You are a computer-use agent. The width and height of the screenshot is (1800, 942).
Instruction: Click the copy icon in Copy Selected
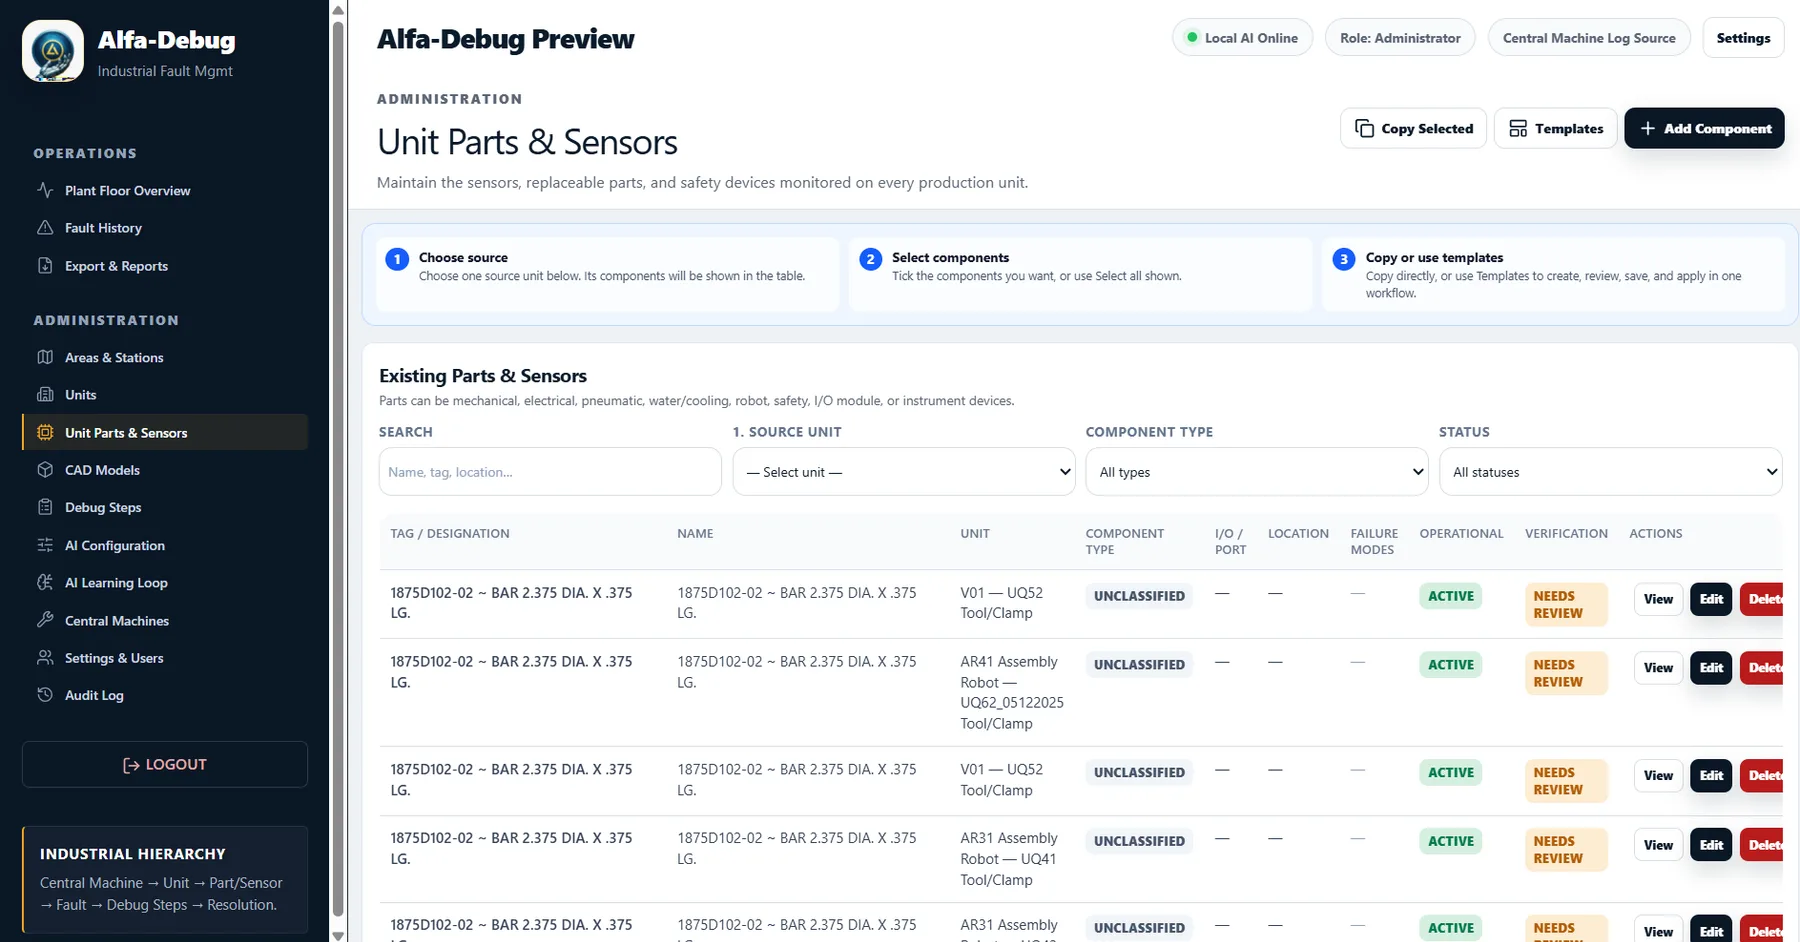point(1364,128)
